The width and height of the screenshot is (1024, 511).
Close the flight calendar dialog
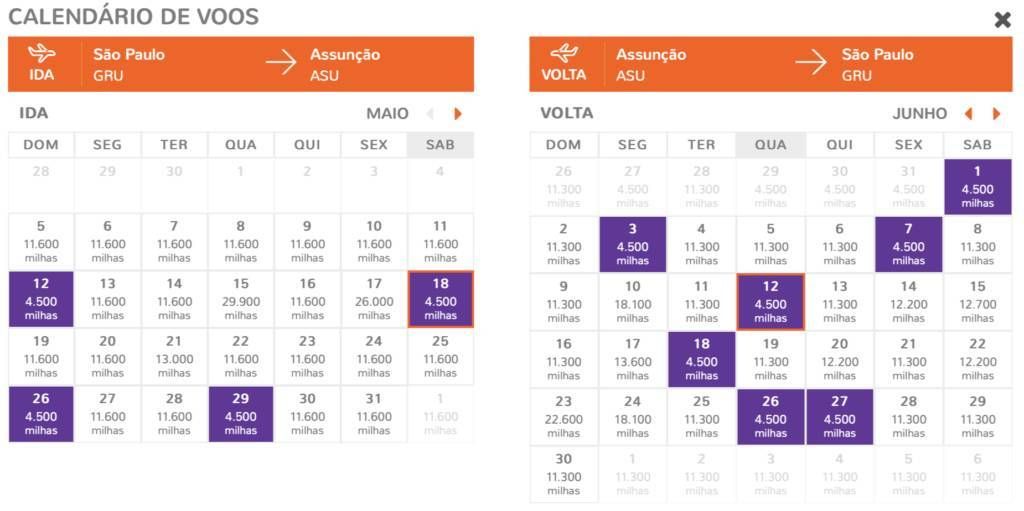pos(1002,20)
